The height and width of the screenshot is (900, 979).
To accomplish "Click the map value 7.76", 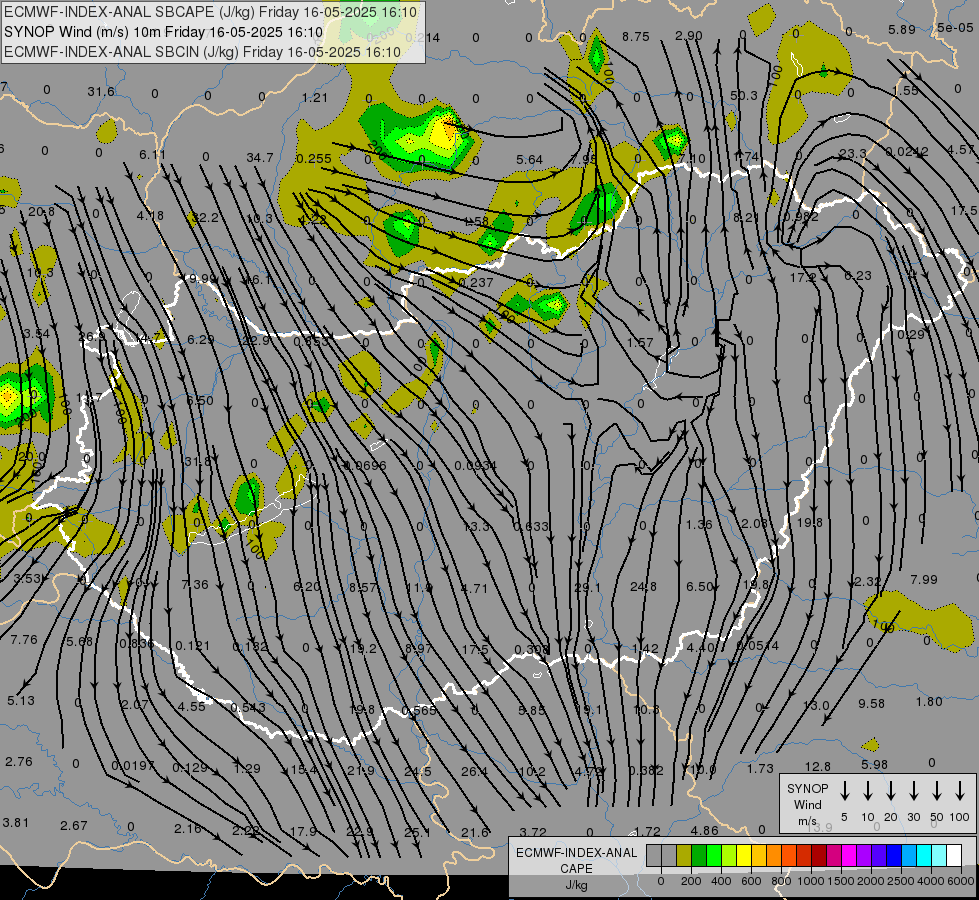I will pos(24,640).
